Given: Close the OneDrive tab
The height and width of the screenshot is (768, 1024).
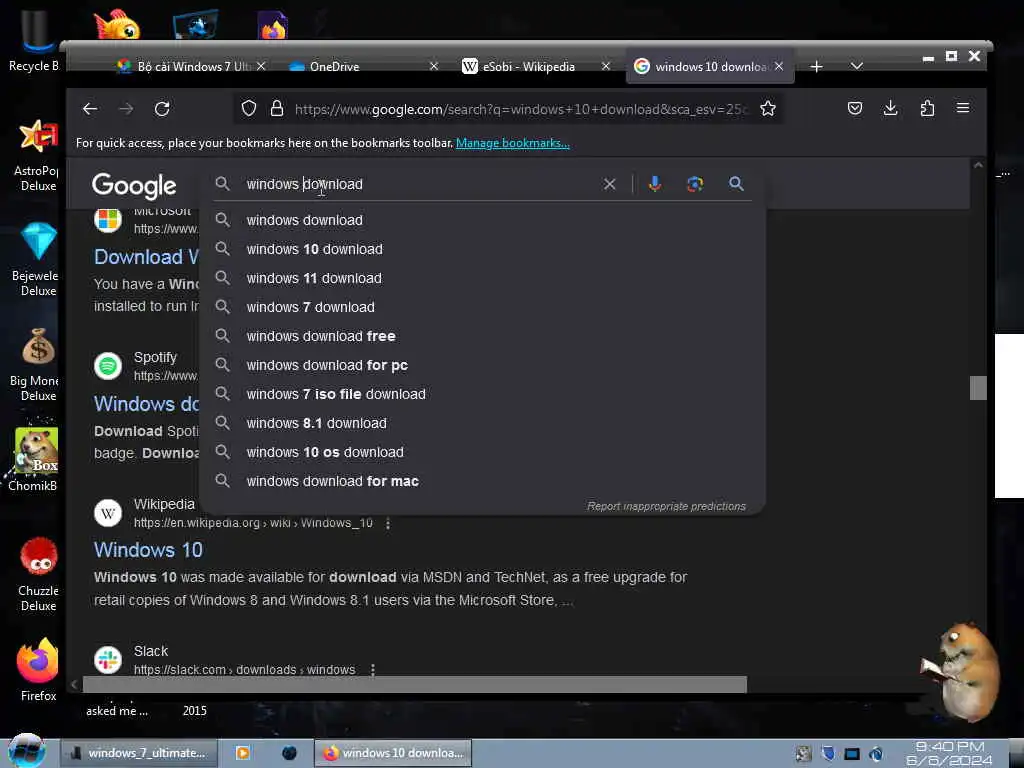Looking at the screenshot, I should click(434, 66).
